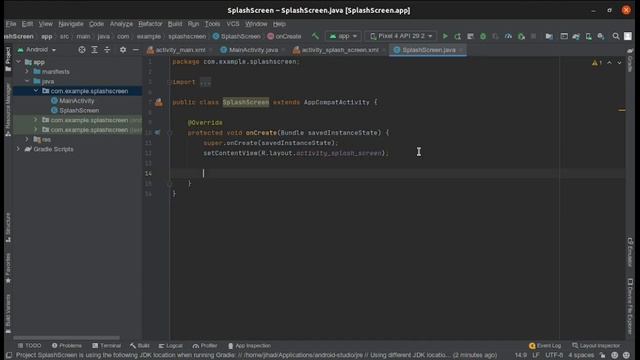Open the Gradle tool window on right edge
Image resolution: width=640 pixels, height=360 pixels.
630,60
